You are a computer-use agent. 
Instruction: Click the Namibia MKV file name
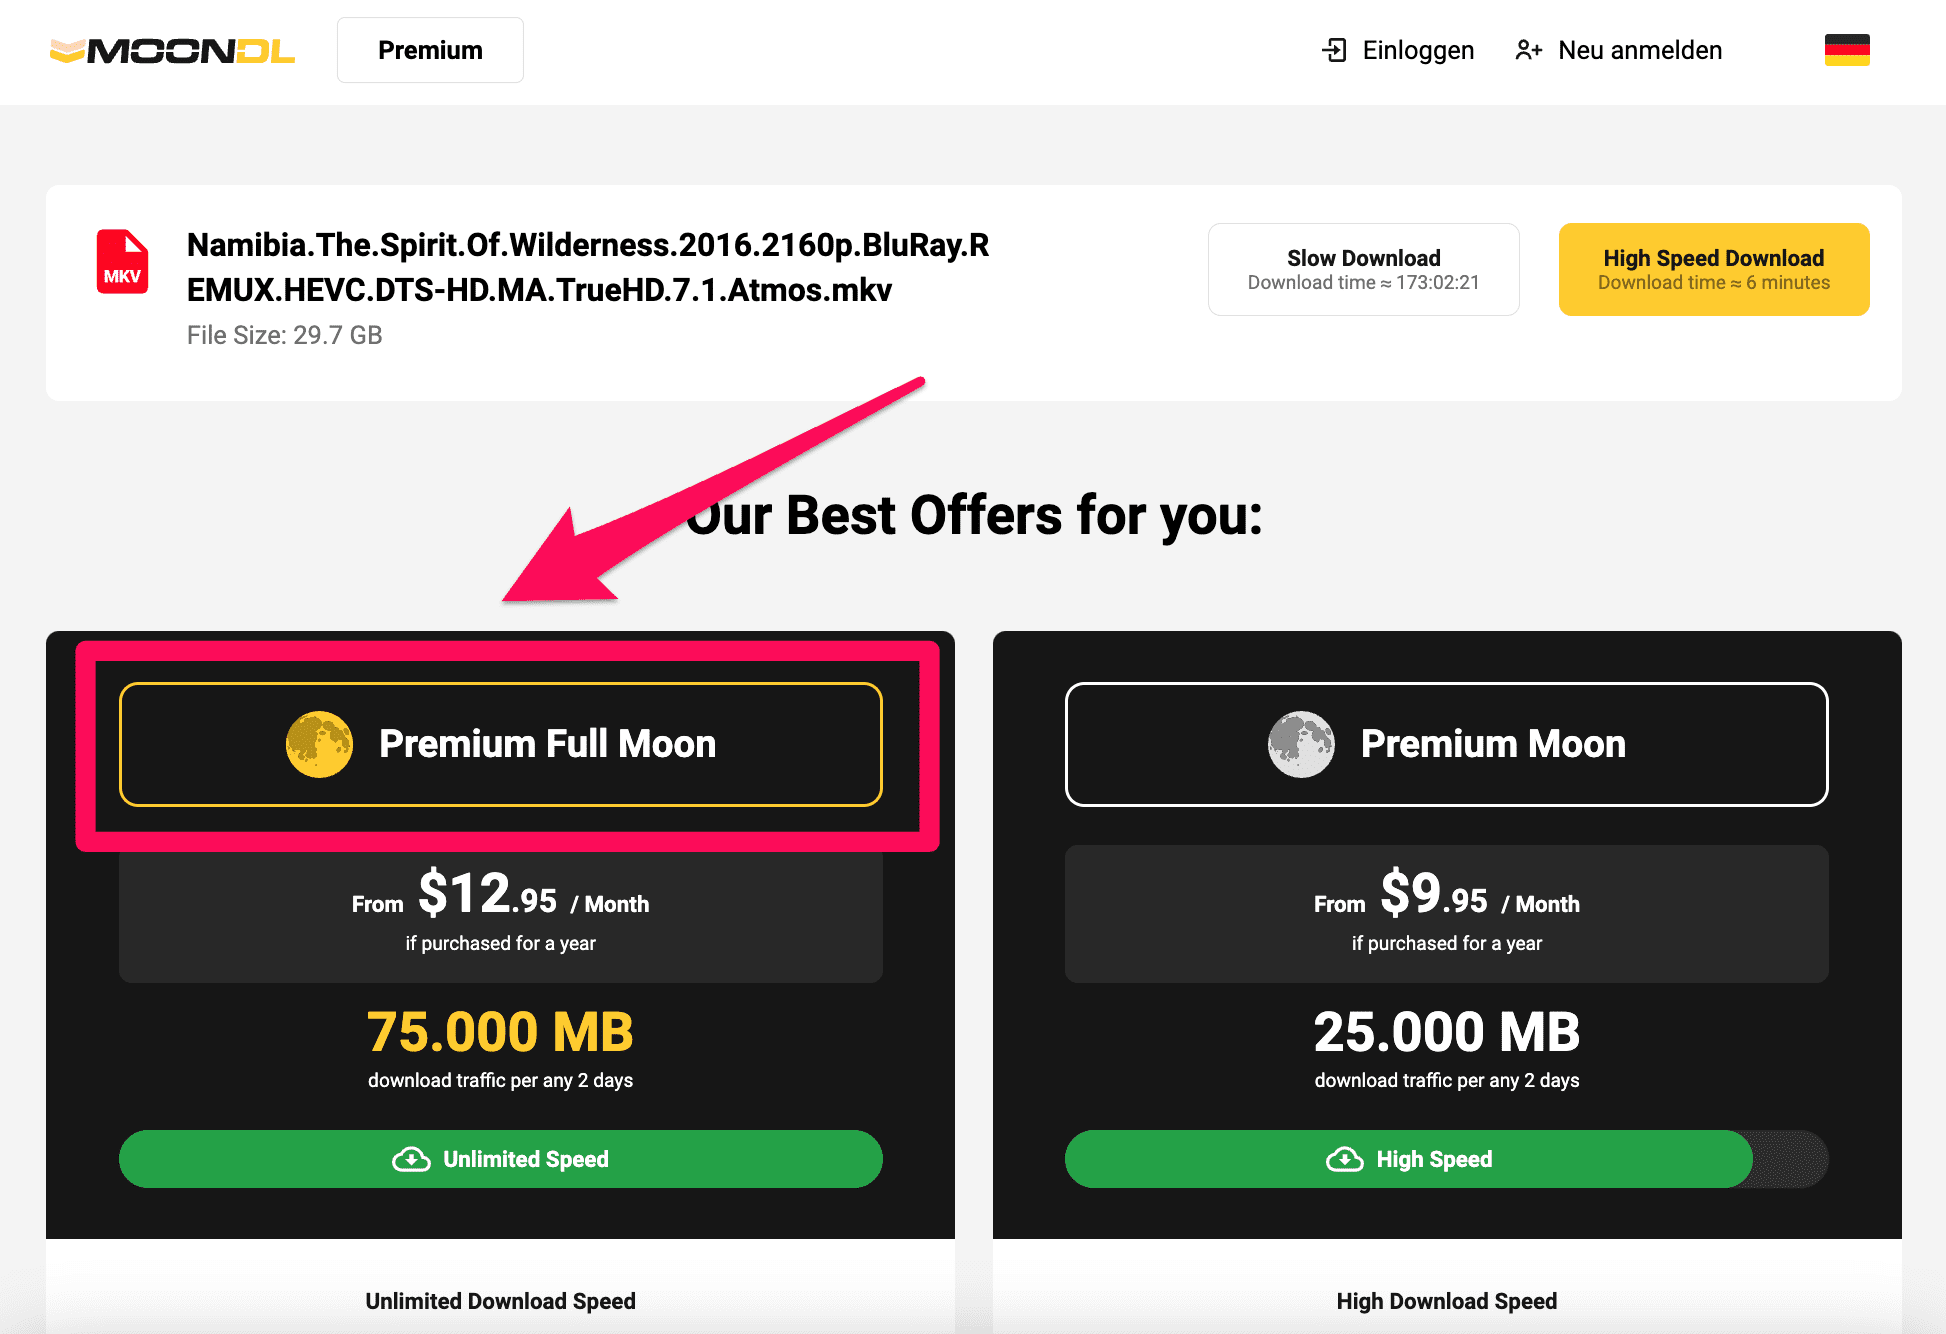[588, 267]
